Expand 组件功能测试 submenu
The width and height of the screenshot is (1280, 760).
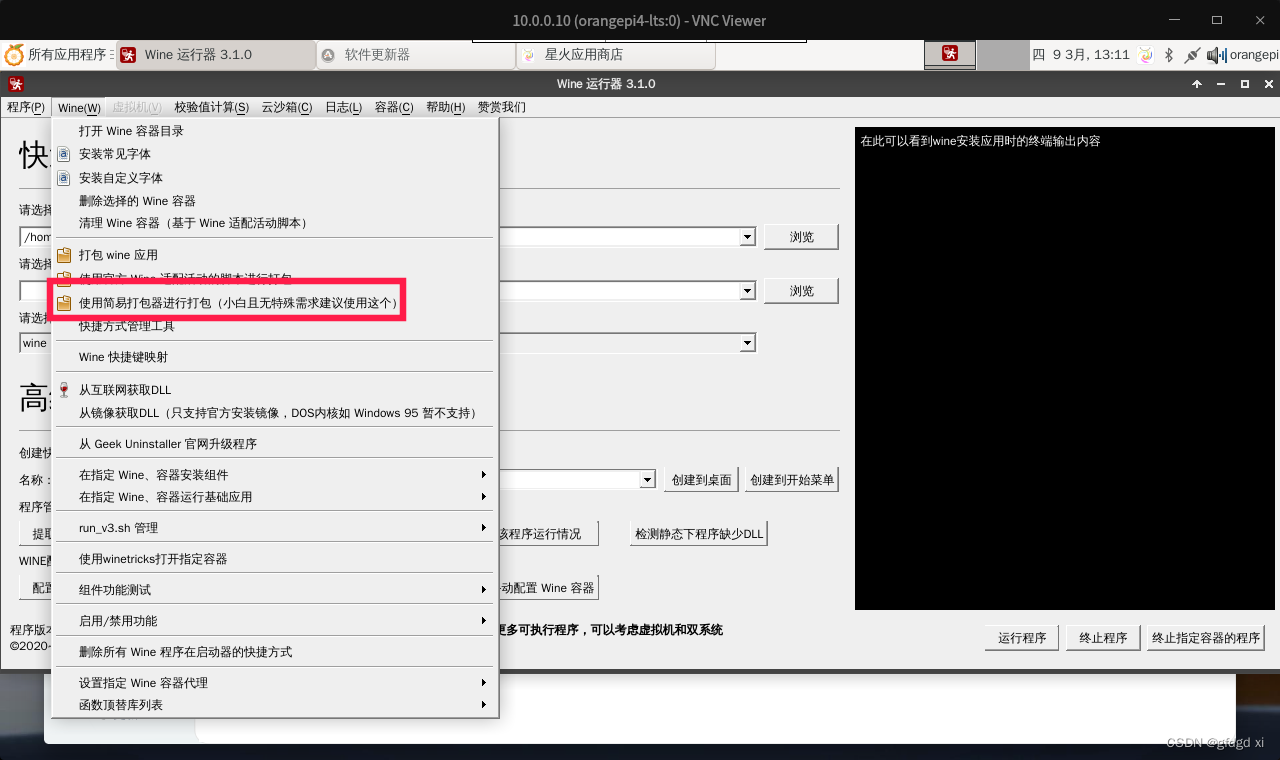point(275,590)
